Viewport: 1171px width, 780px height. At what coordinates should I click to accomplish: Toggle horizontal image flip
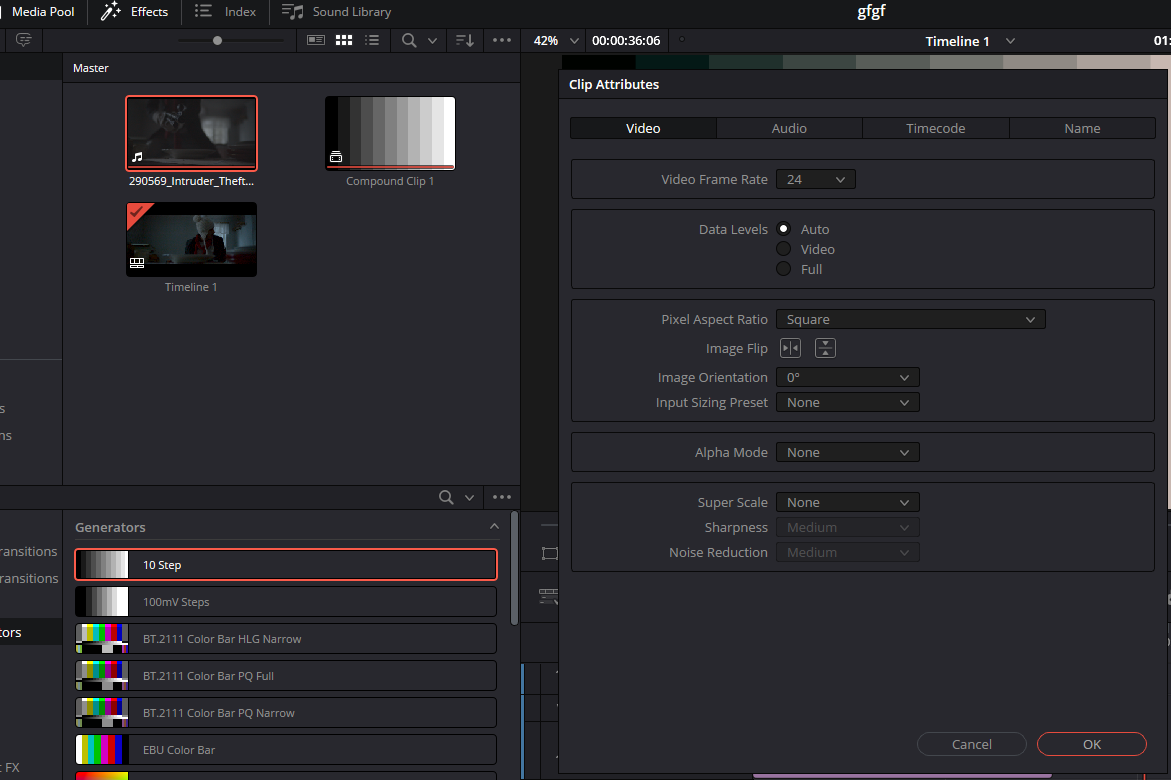point(790,347)
